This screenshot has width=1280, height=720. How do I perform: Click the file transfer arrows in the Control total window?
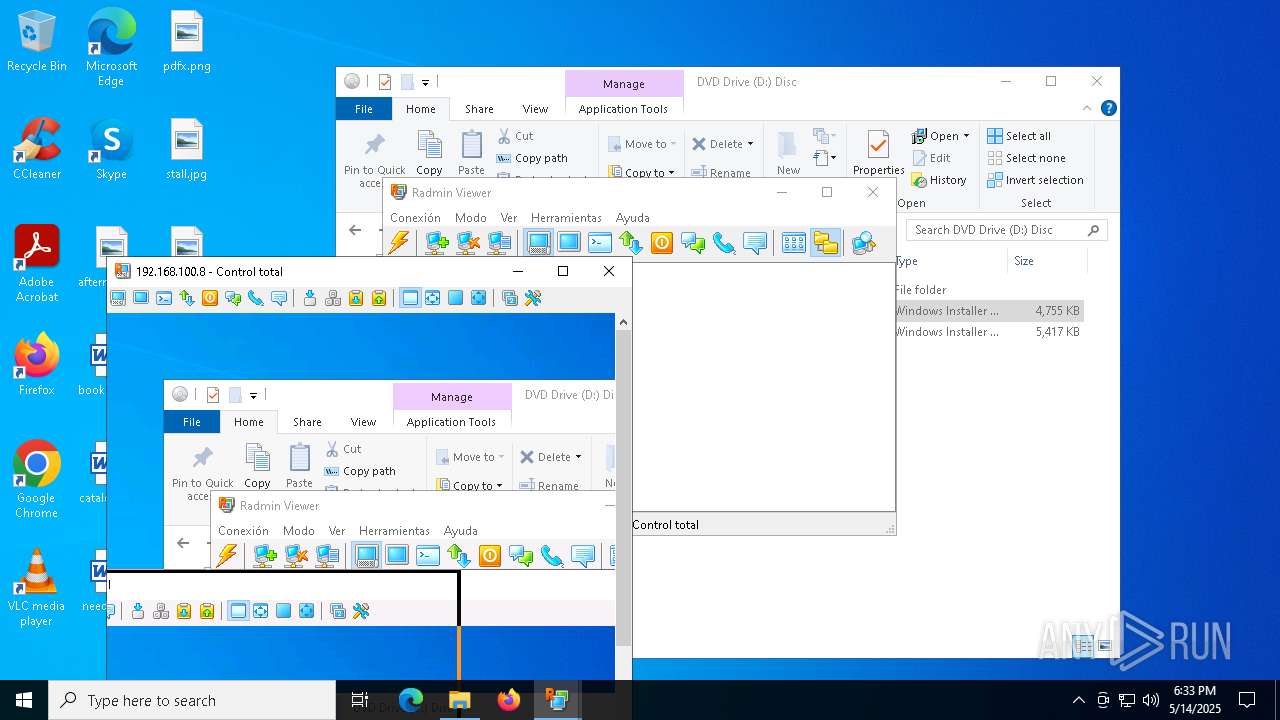tap(187, 298)
